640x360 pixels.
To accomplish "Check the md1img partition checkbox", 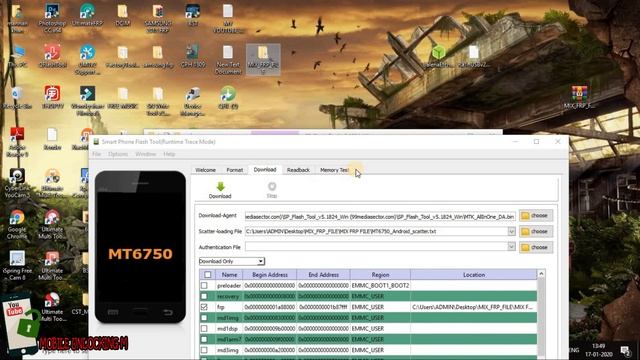I will point(204,318).
